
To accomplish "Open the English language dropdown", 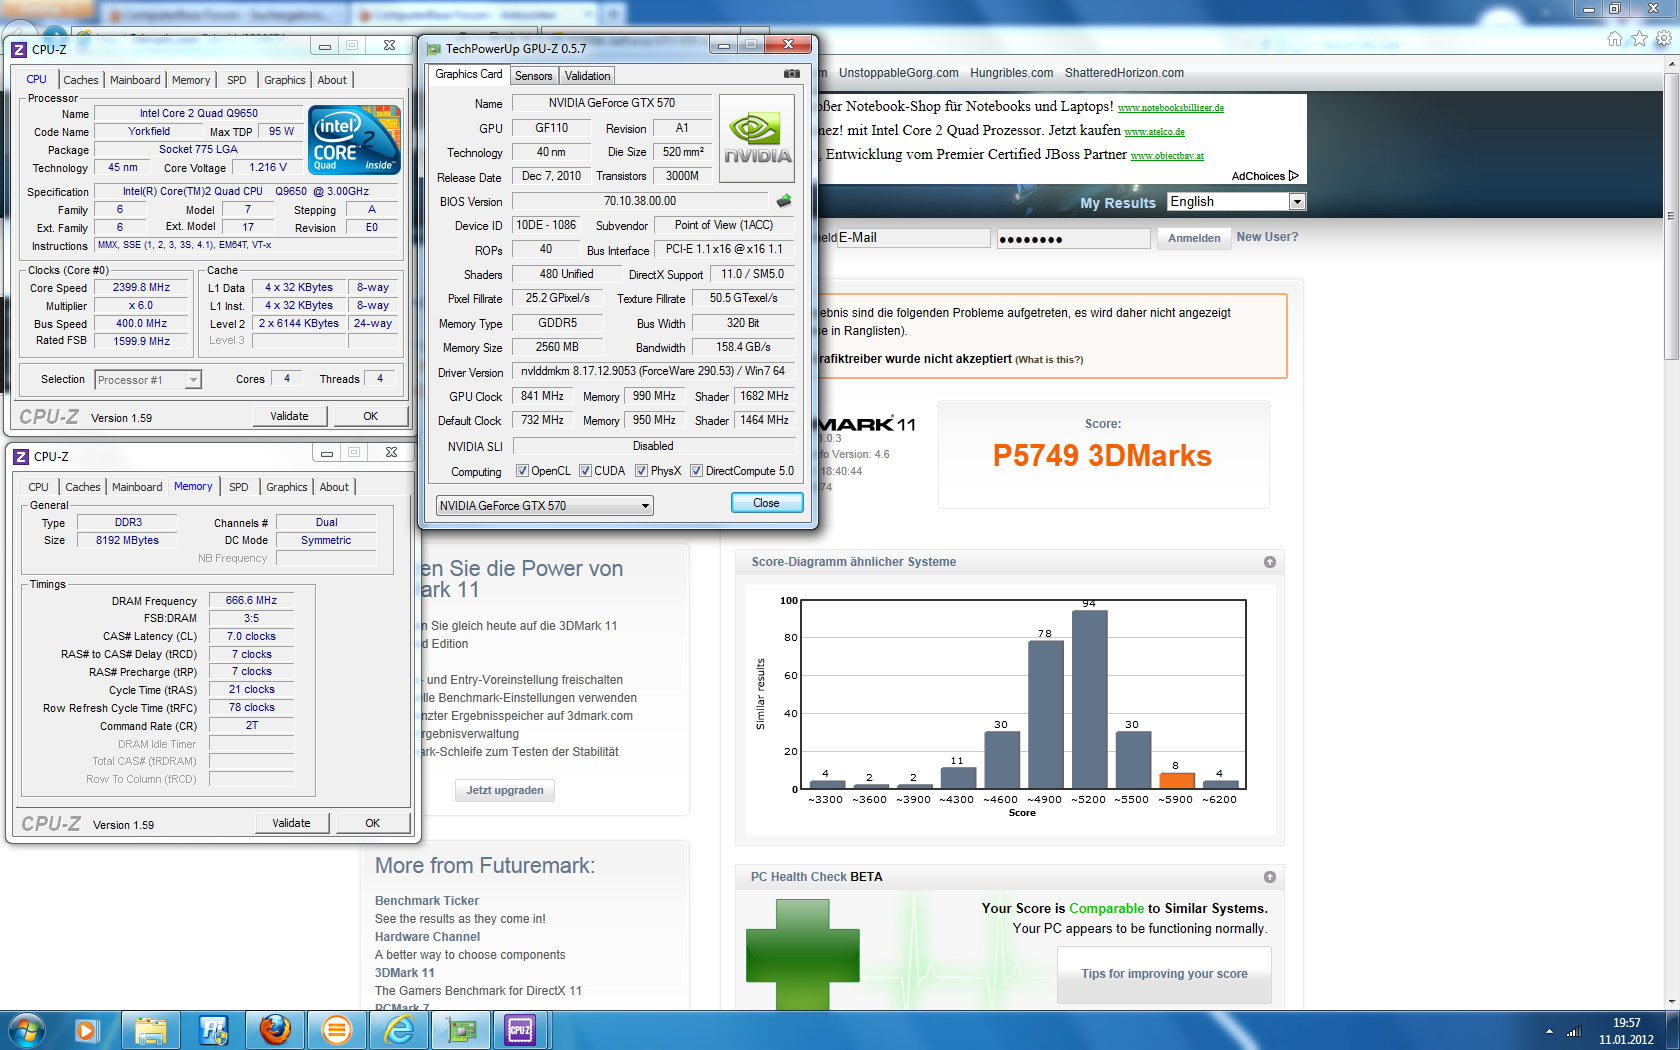I will tap(1236, 202).
